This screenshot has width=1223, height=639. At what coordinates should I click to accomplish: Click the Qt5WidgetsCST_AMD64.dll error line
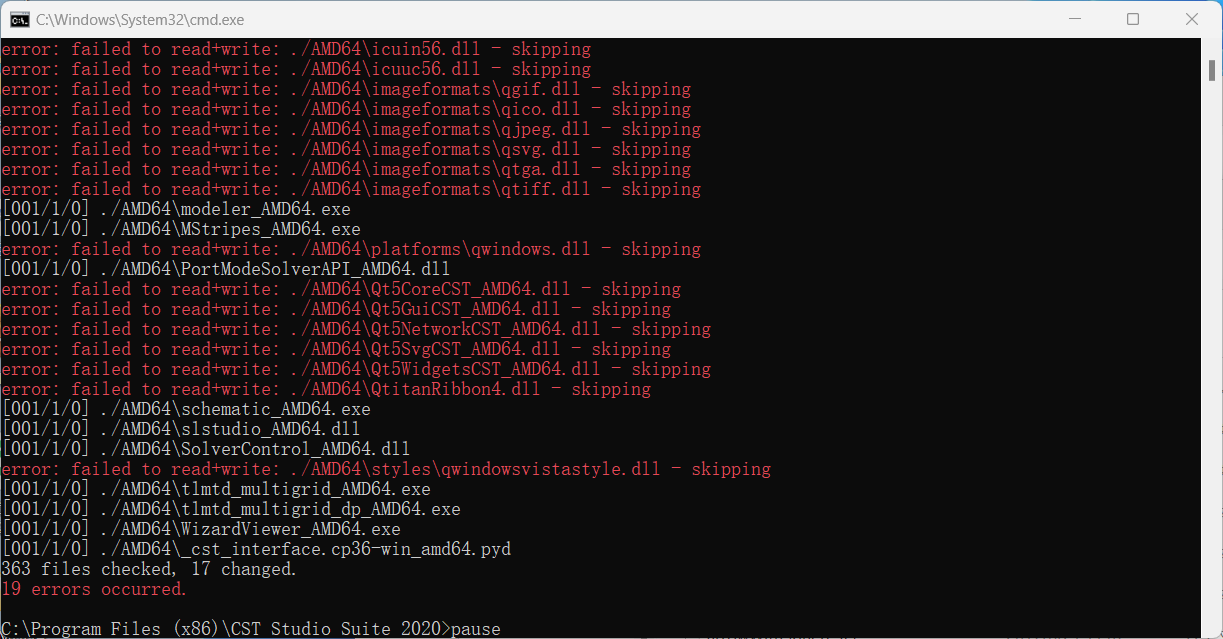356,369
